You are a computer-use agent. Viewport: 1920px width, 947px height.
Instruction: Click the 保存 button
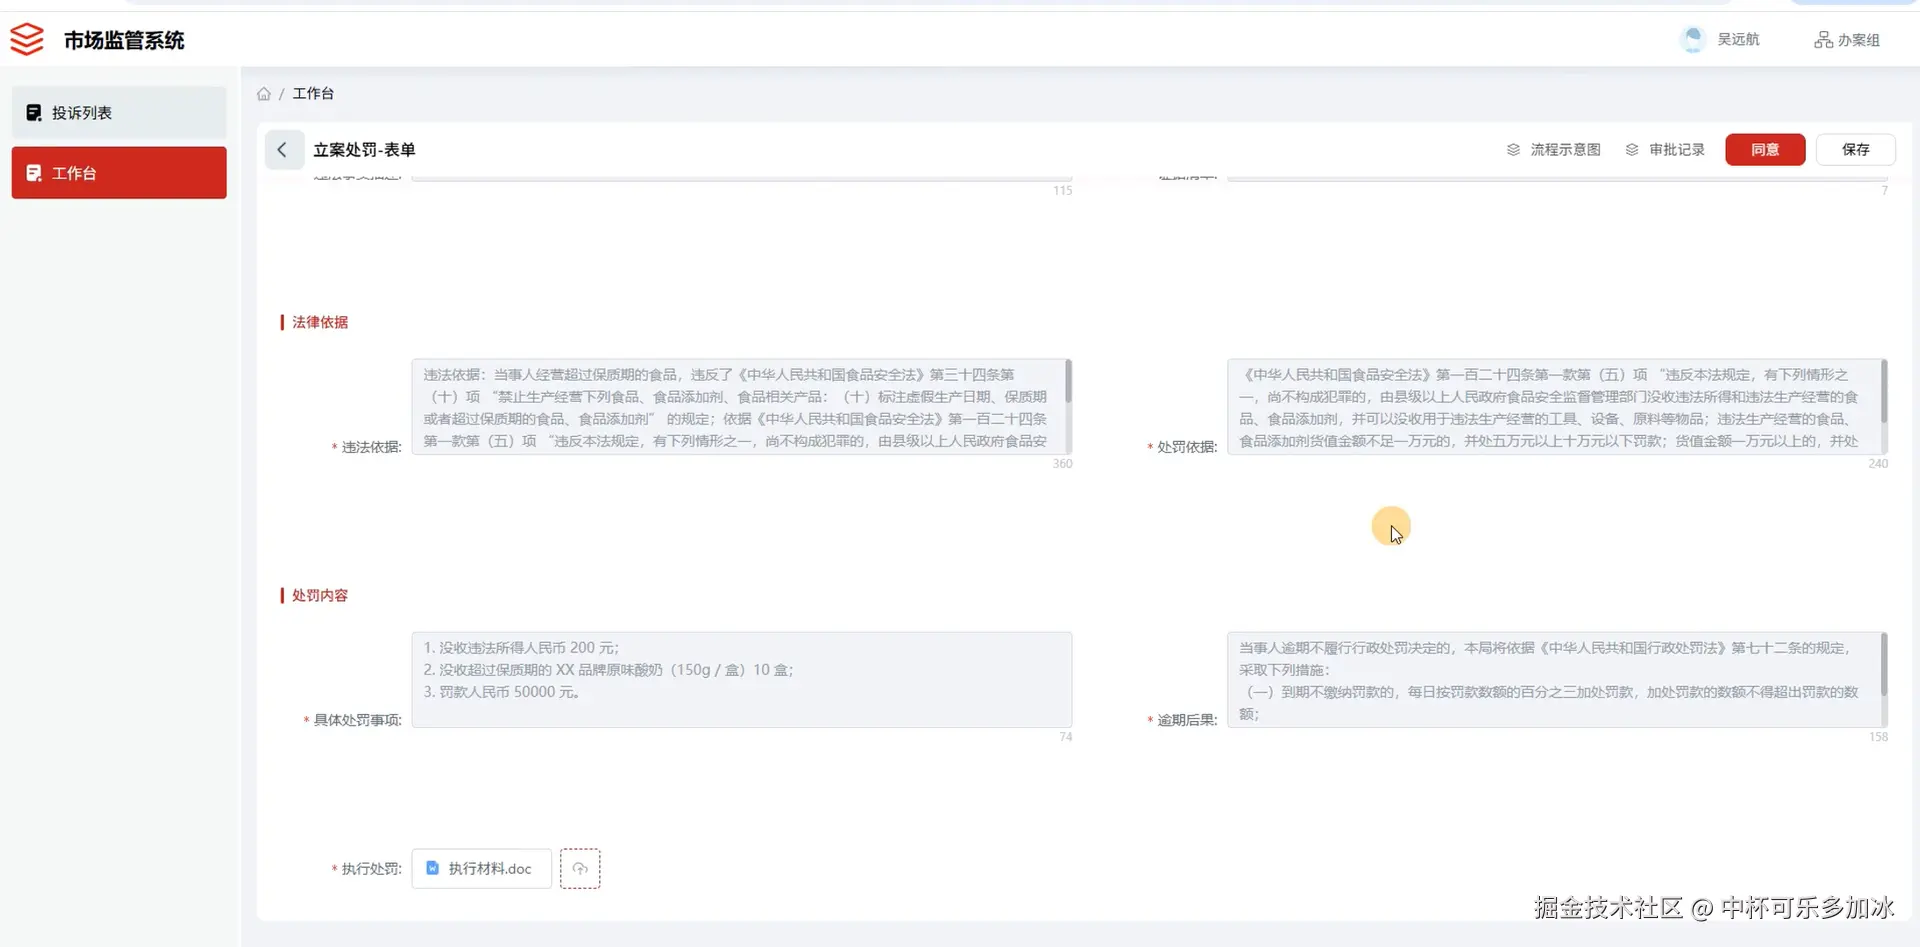tap(1856, 150)
